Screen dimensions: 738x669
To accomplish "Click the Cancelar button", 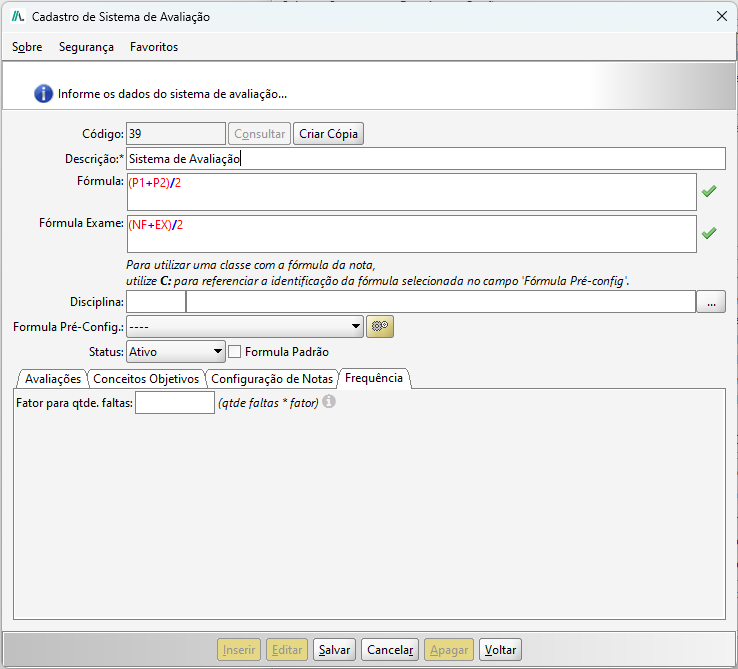I will (390, 650).
